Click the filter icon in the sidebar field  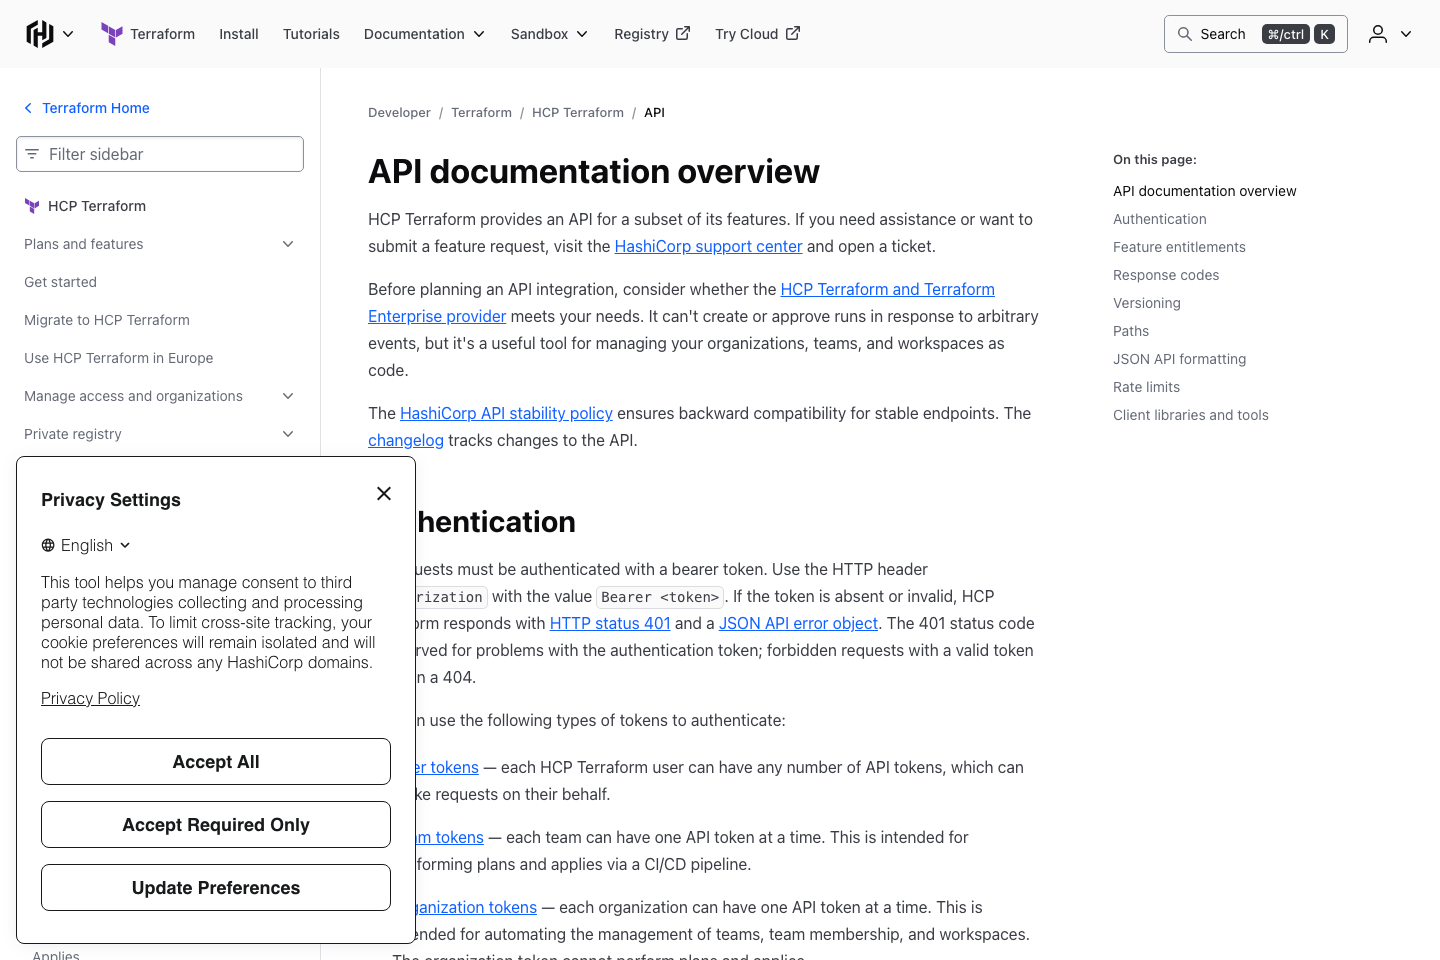click(33, 154)
